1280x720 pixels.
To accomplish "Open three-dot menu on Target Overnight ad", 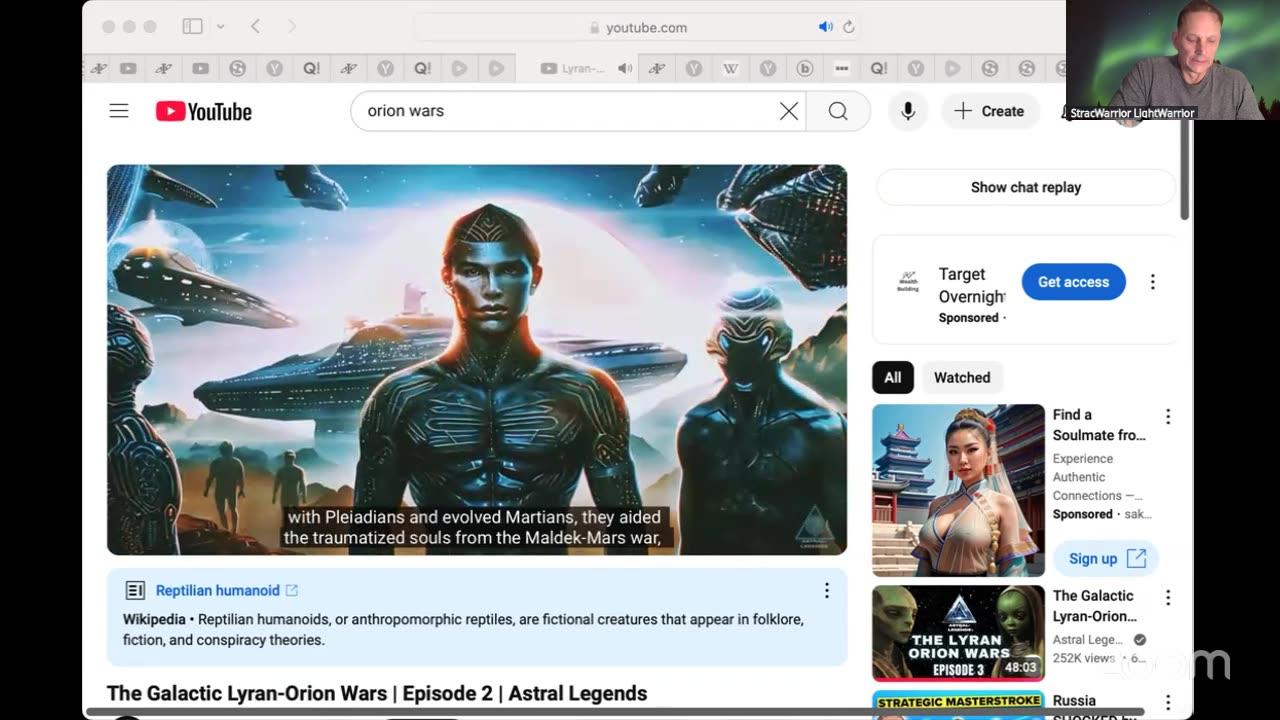I will pos(1152,282).
